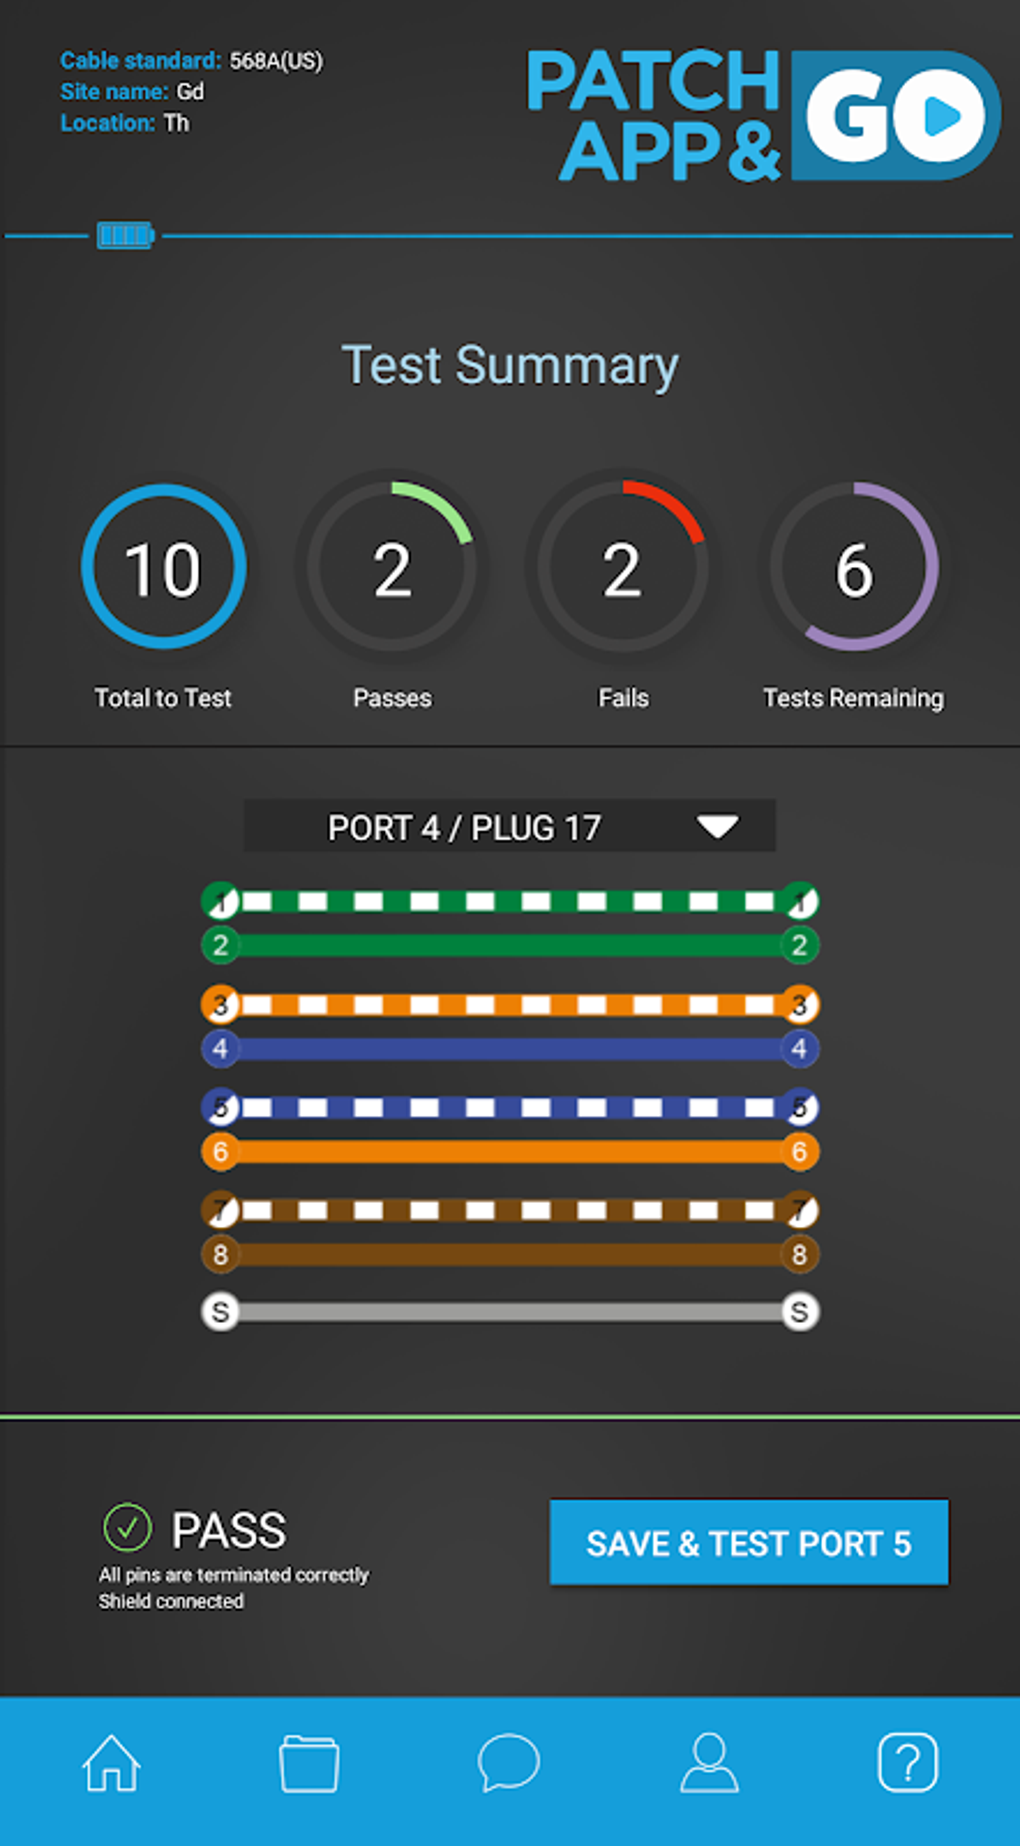1020x1846 pixels.
Task: Tap the solid orange wire number 6
Action: 510,1152
